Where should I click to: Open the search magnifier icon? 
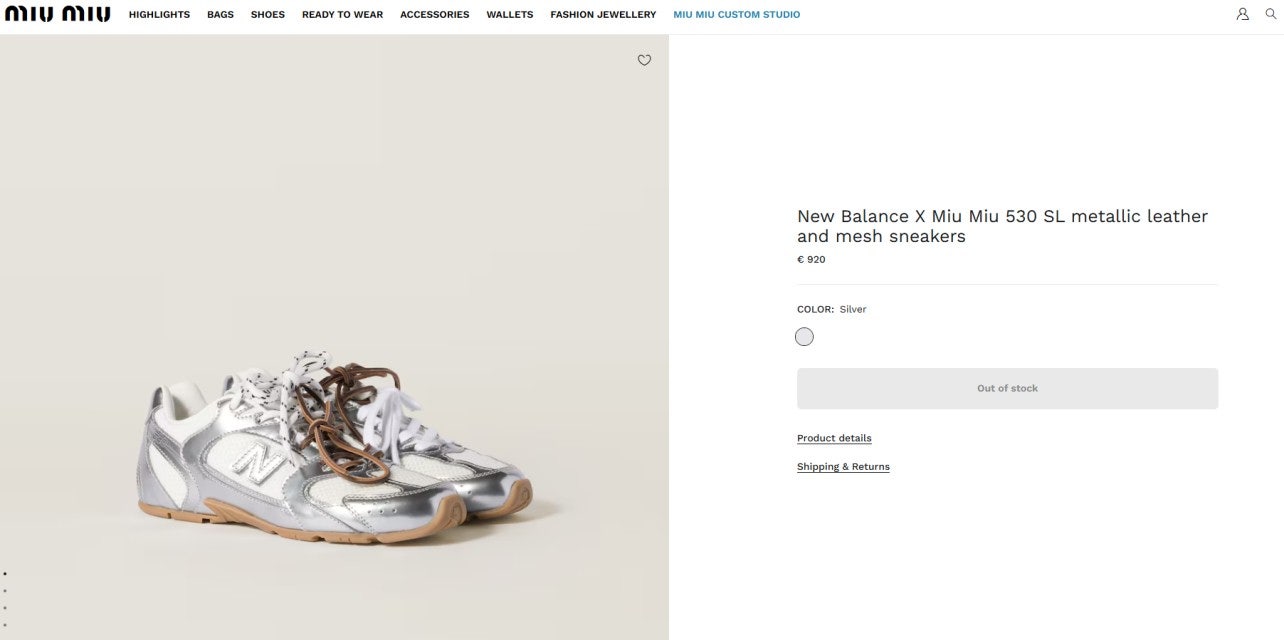[x=1271, y=14]
